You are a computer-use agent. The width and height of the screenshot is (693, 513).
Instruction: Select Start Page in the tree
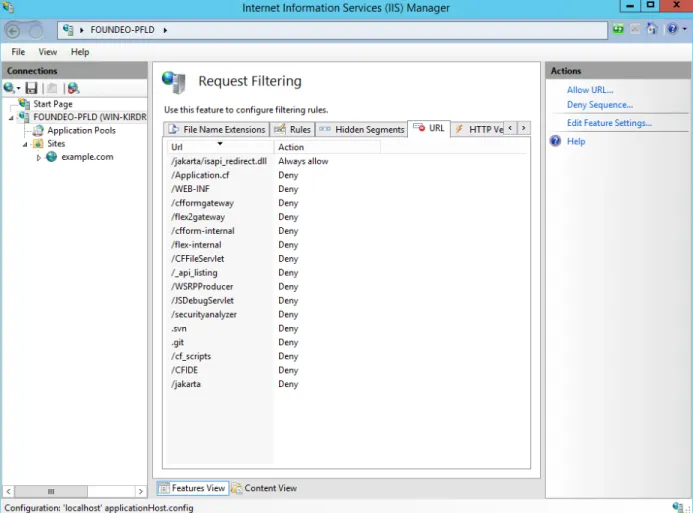point(53,104)
